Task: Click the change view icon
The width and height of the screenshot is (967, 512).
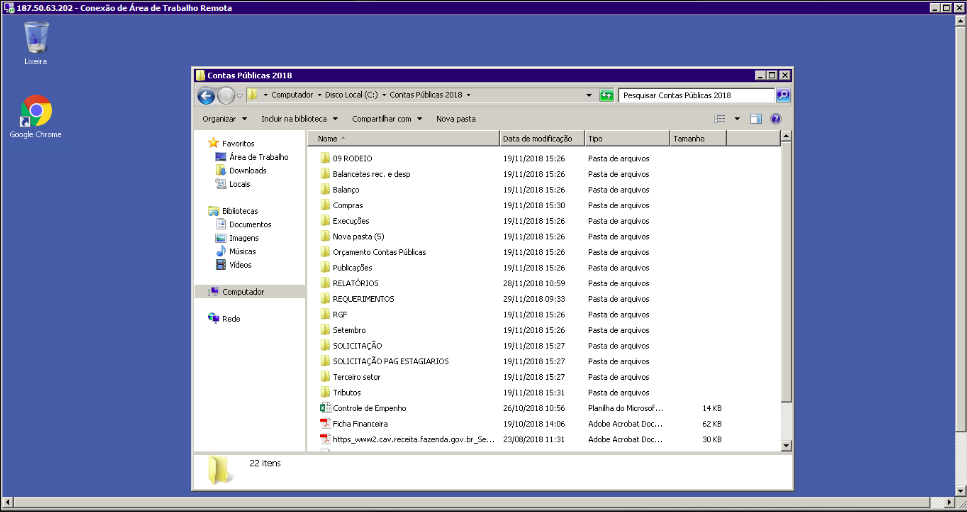Action: (720, 119)
